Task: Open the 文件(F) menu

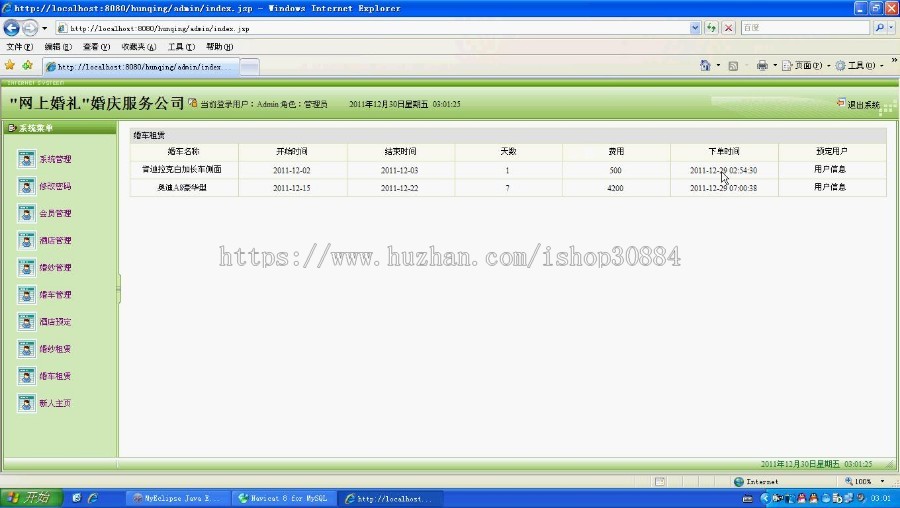Action: coord(20,46)
